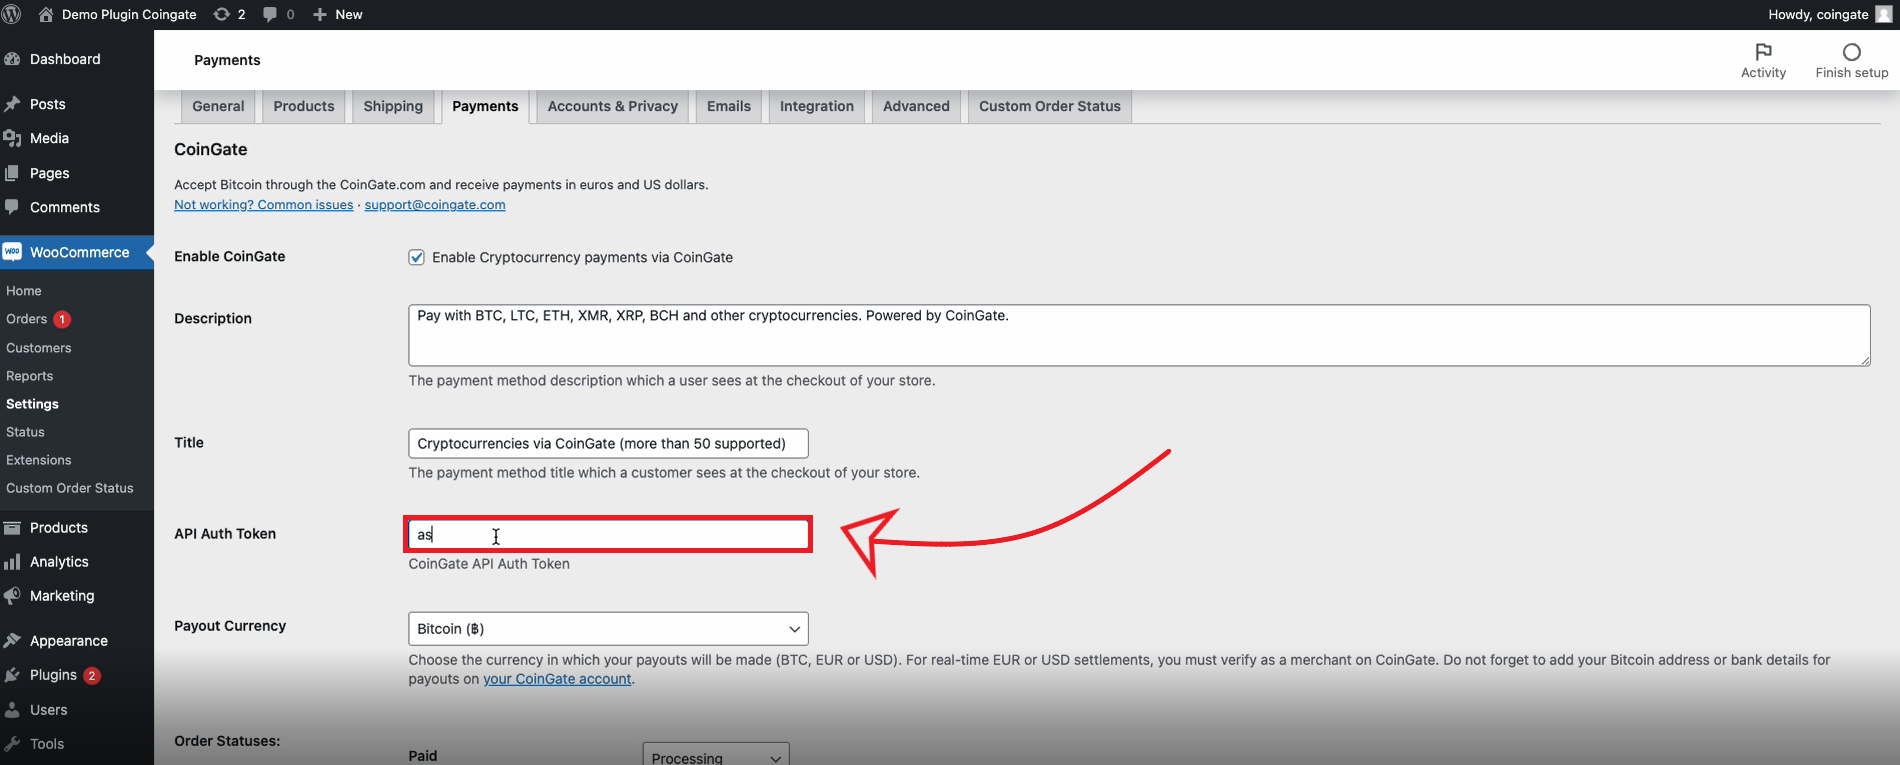Viewport: 1900px width, 765px height.
Task: Click the plus New icon in admin bar
Action: (x=320, y=14)
